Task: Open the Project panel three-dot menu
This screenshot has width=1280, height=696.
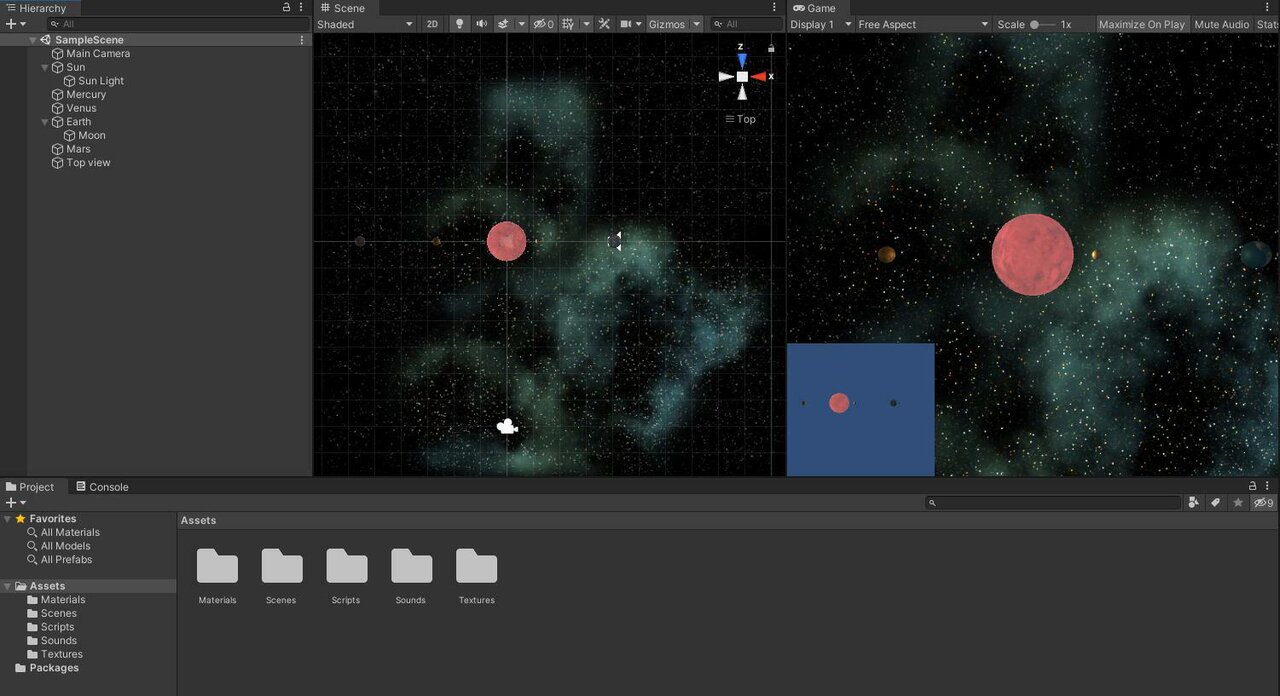Action: pyautogui.click(x=1267, y=486)
